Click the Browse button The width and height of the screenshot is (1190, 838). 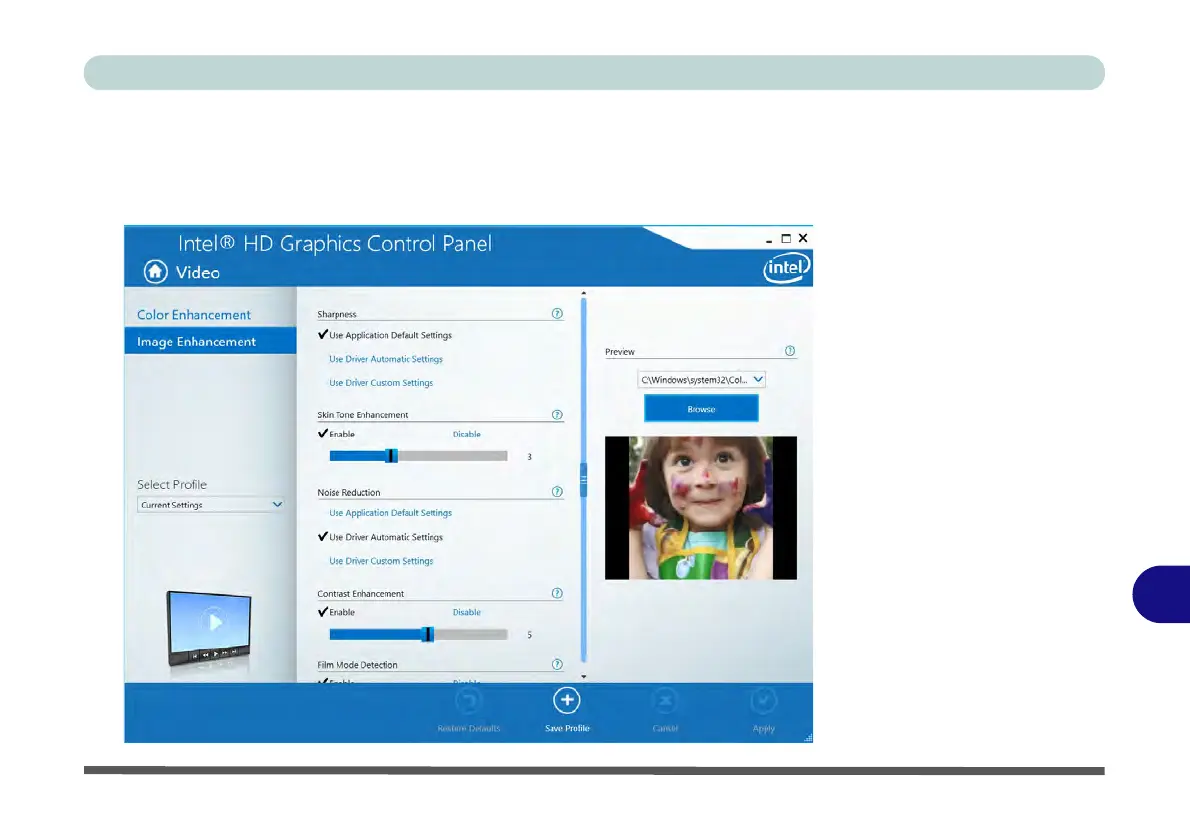[x=701, y=408]
